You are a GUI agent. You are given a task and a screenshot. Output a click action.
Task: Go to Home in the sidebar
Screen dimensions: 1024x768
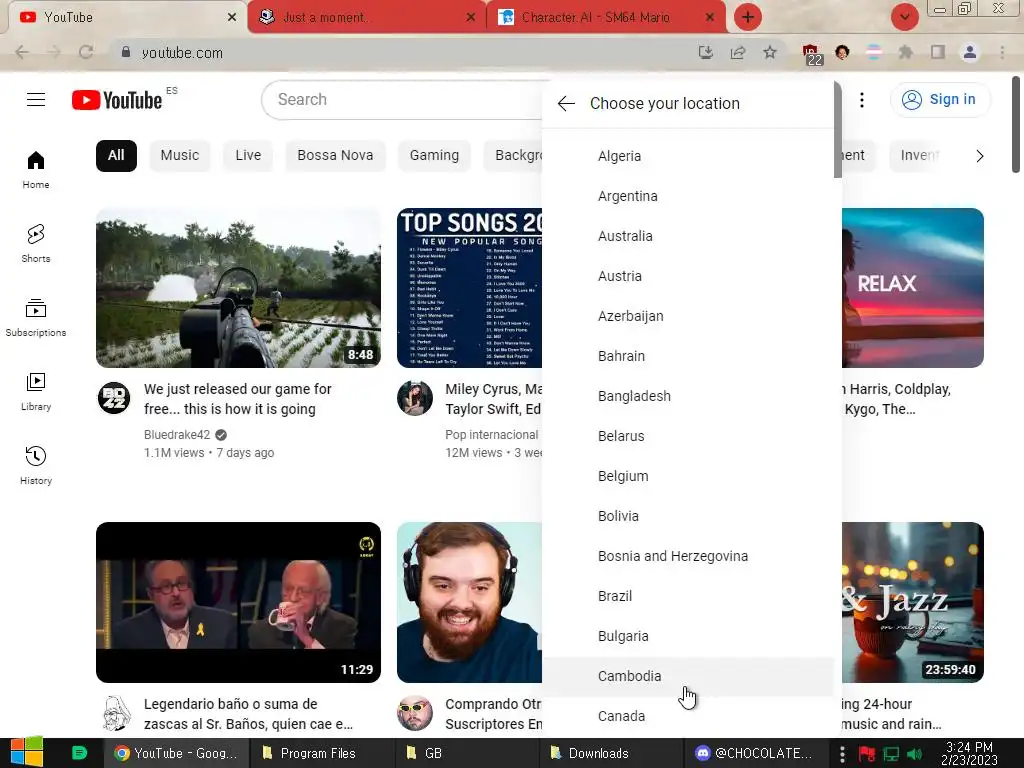click(36, 170)
